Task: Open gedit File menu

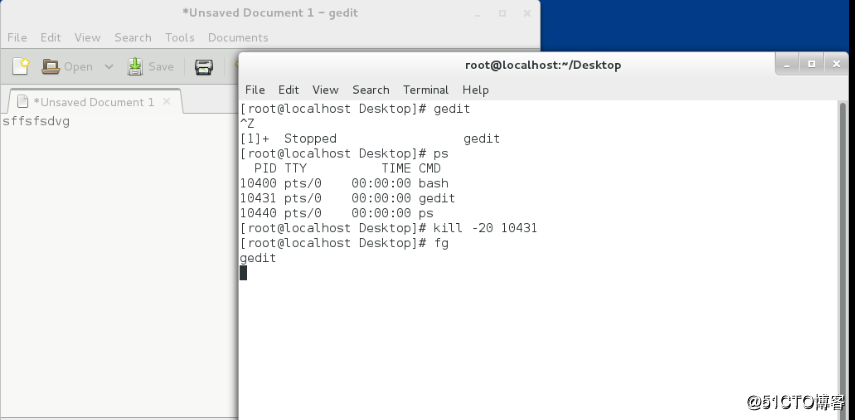Action: [17, 38]
